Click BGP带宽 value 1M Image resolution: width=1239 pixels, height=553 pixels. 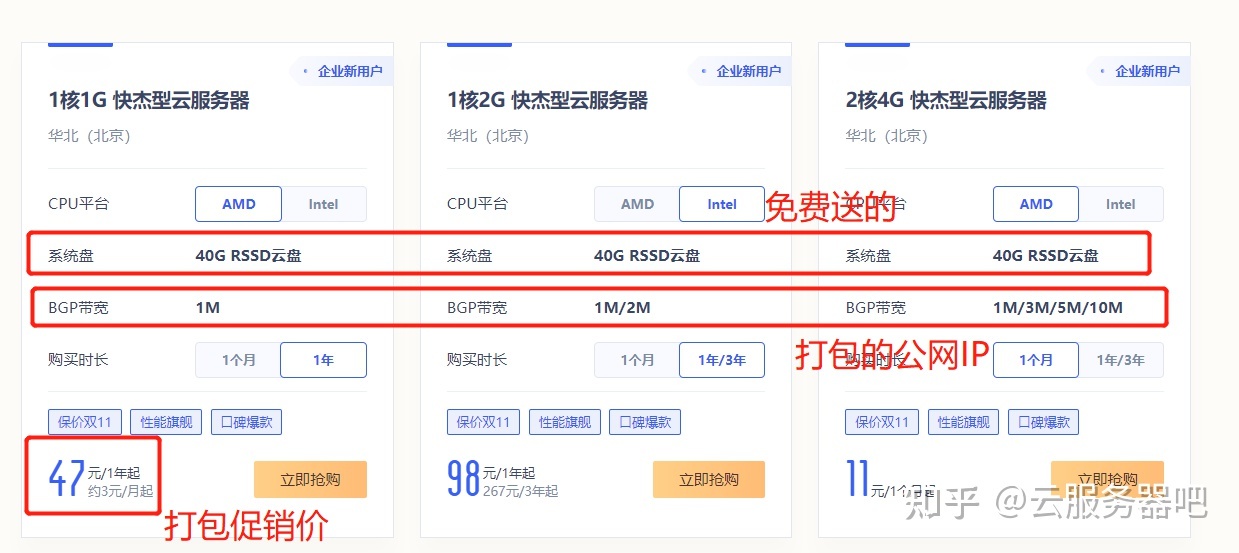point(207,307)
